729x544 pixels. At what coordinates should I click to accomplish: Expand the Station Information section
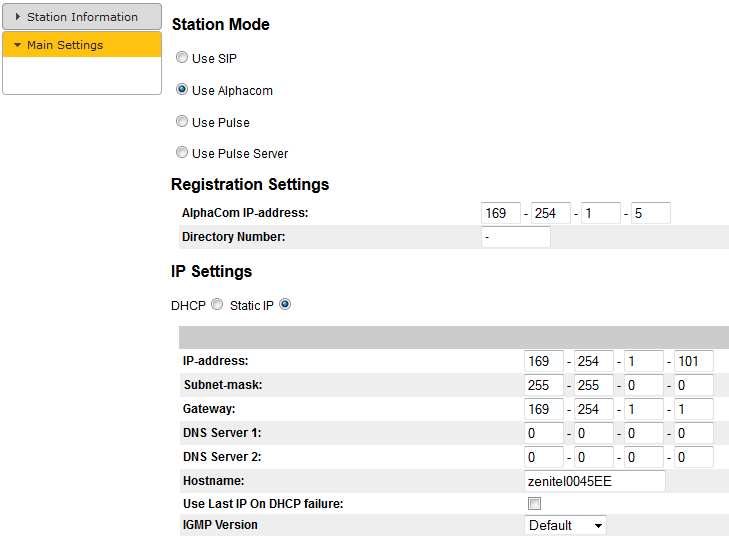[x=82, y=17]
